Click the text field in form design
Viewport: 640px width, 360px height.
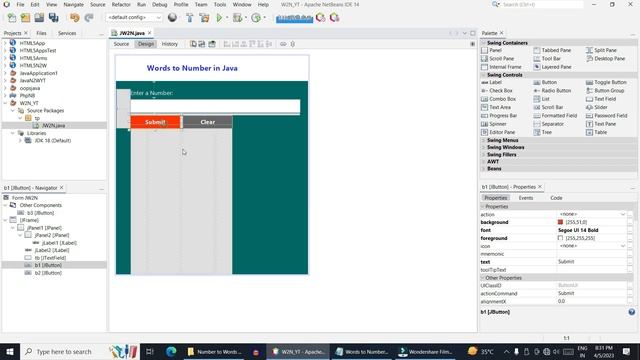pyautogui.click(x=215, y=106)
